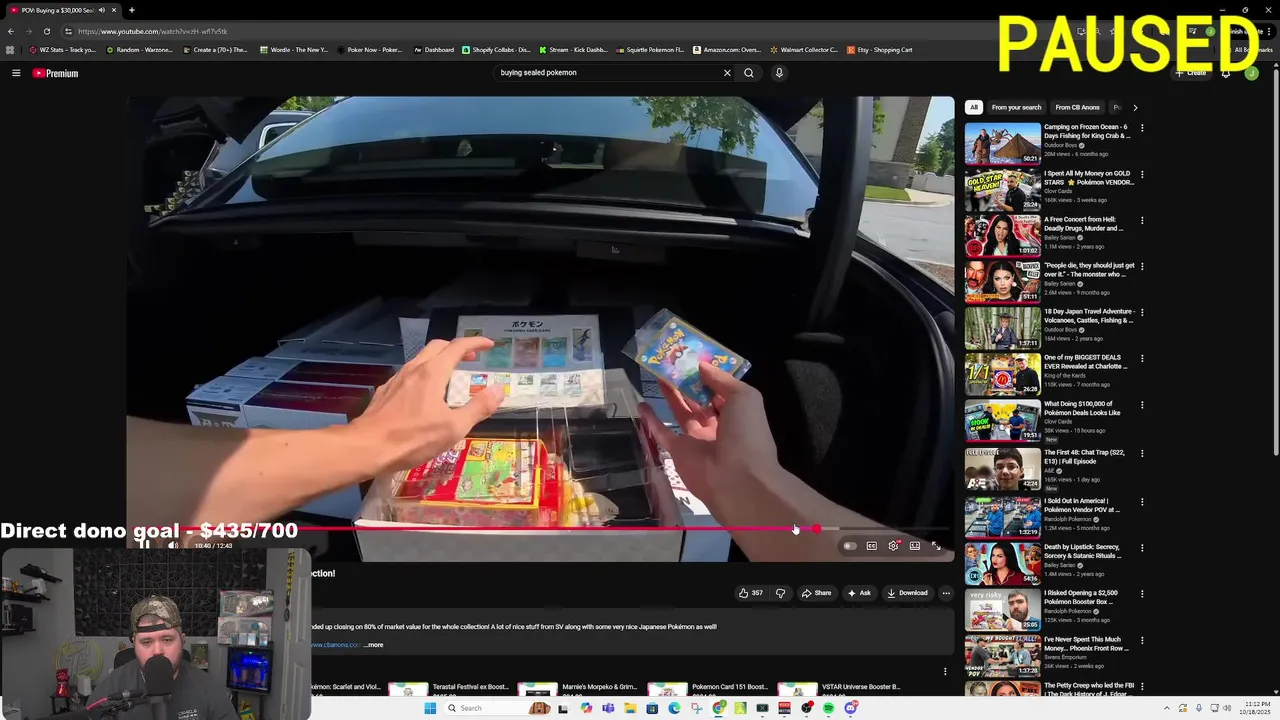Open options for 'Camping on Frozen Ocean' video
The height and width of the screenshot is (720, 1280).
tap(1142, 128)
